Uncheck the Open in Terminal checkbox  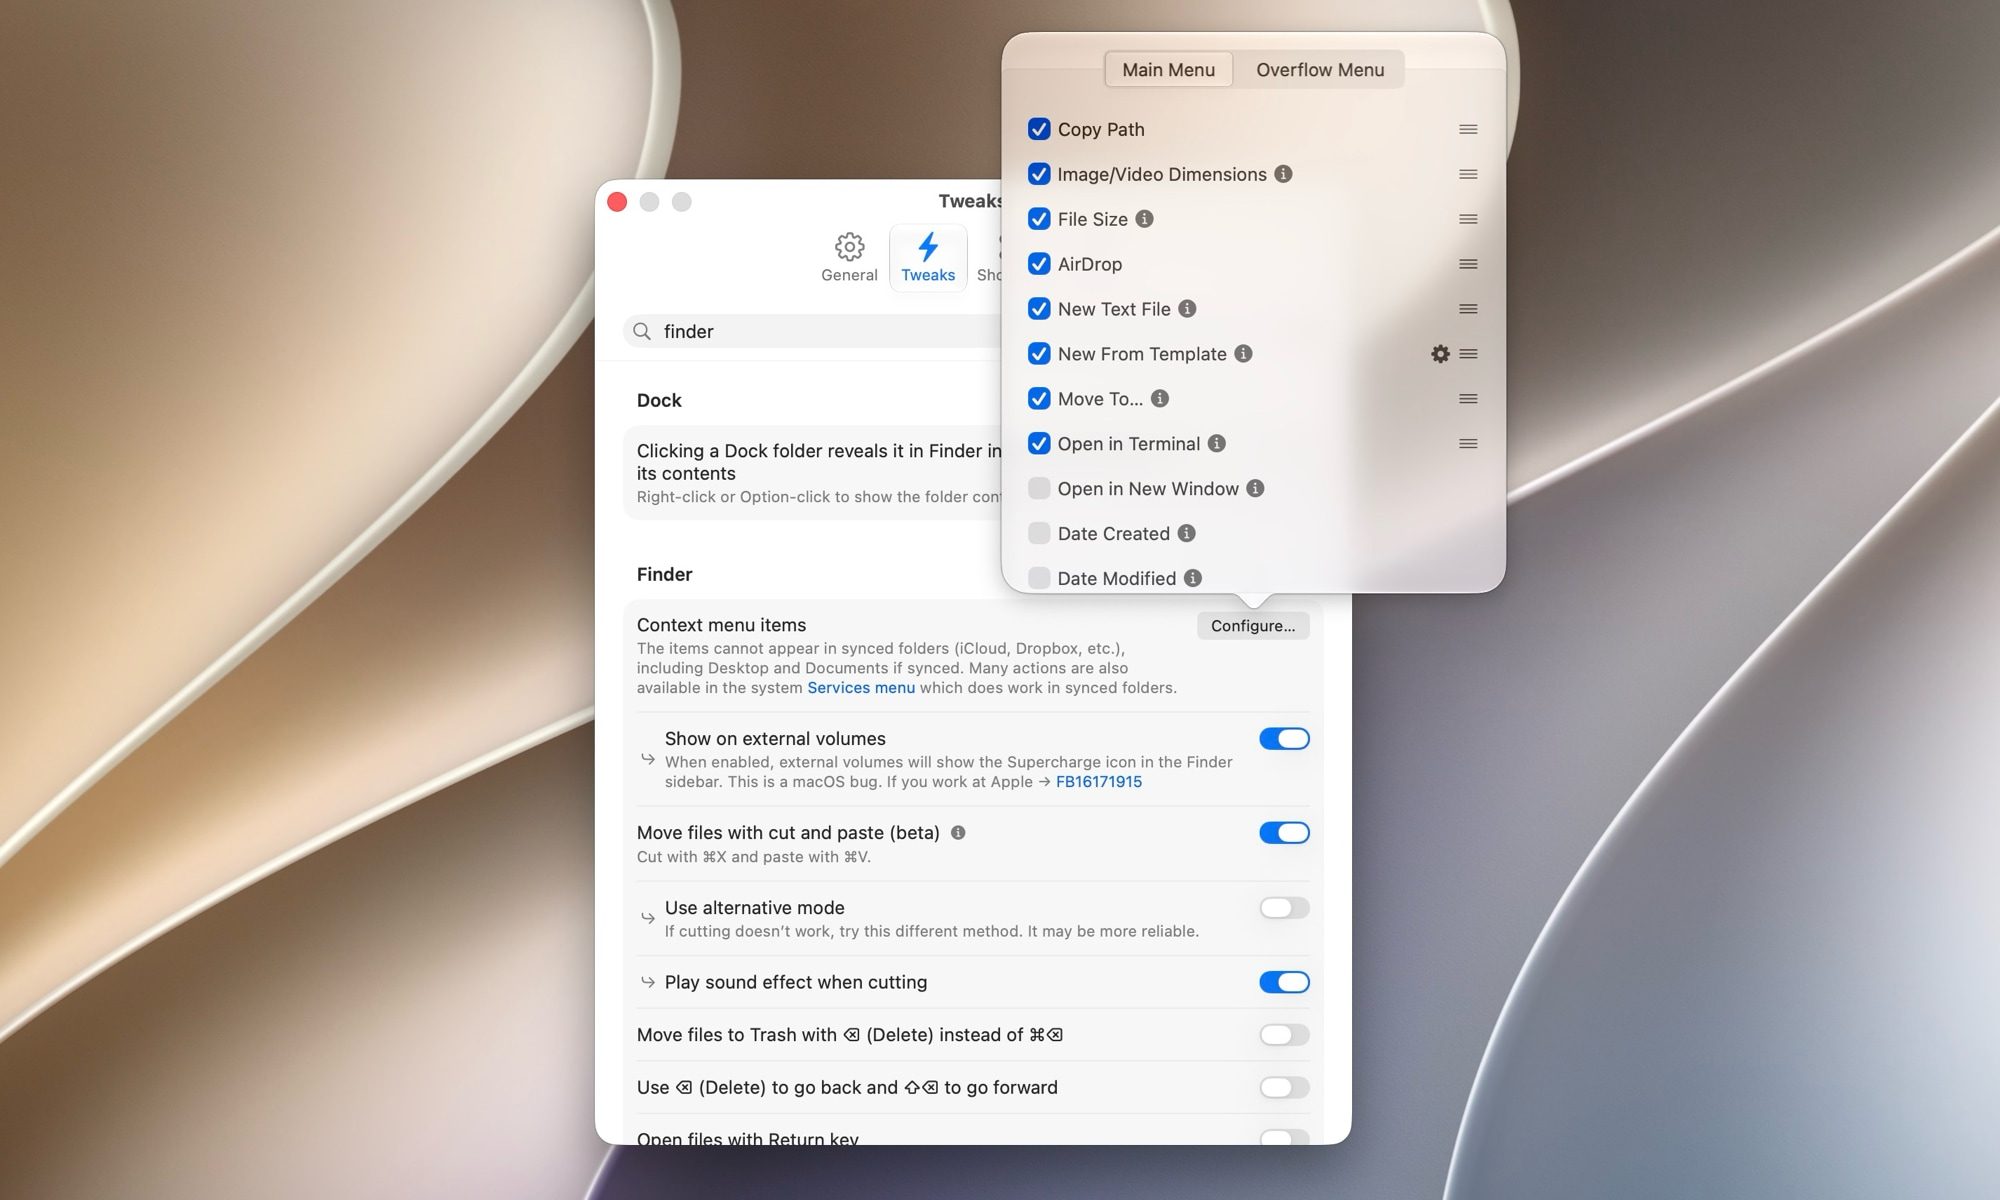click(1039, 444)
